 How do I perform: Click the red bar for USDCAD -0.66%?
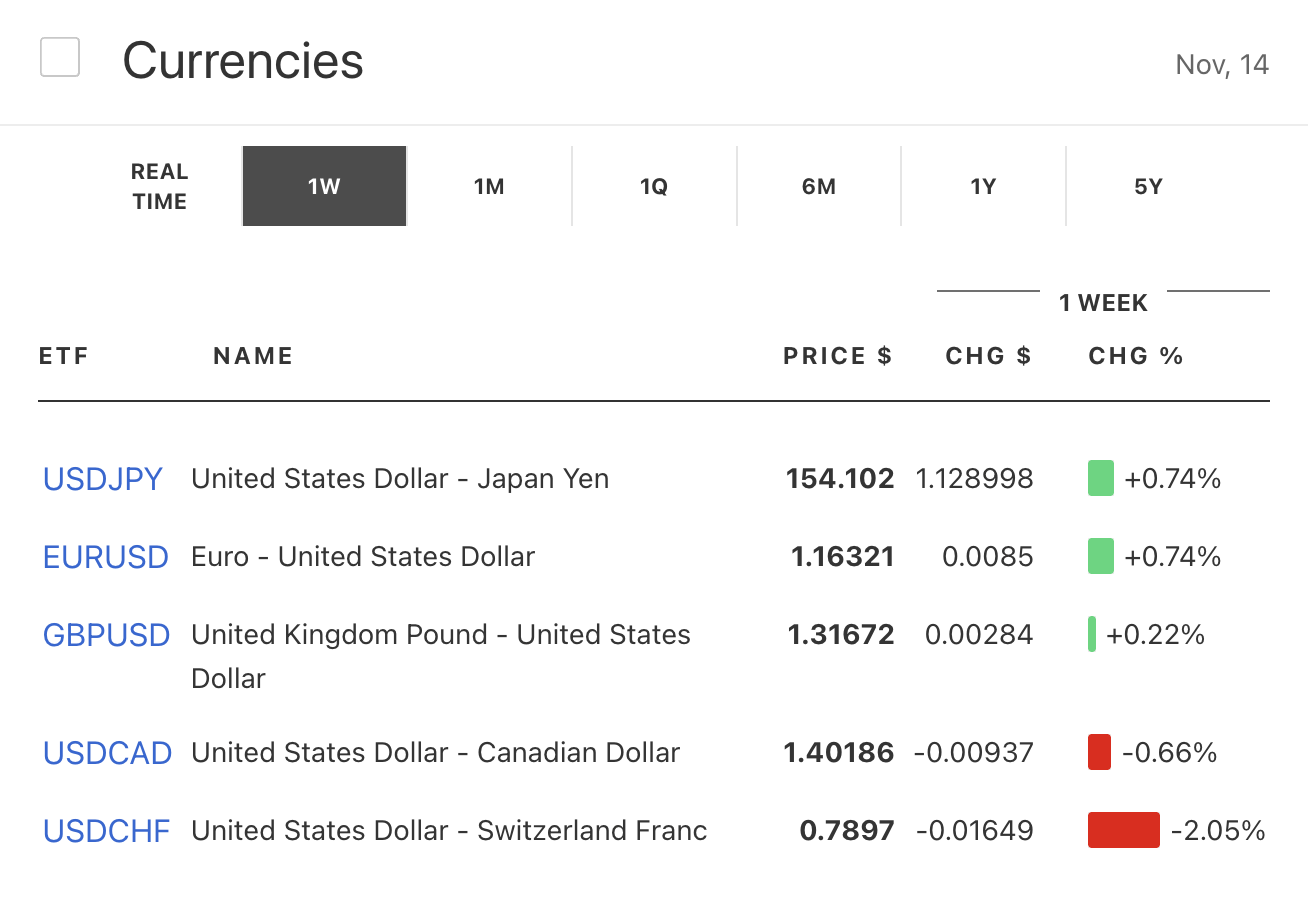pyautogui.click(x=1099, y=753)
